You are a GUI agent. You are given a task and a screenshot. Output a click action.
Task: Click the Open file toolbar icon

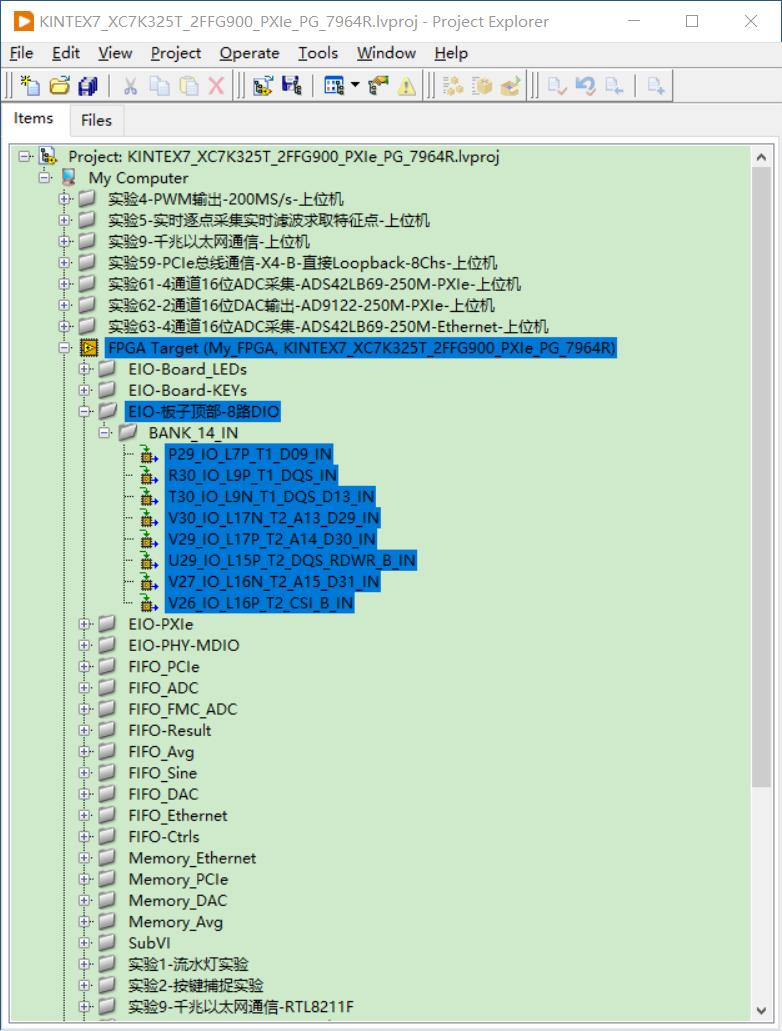pyautogui.click(x=59, y=85)
